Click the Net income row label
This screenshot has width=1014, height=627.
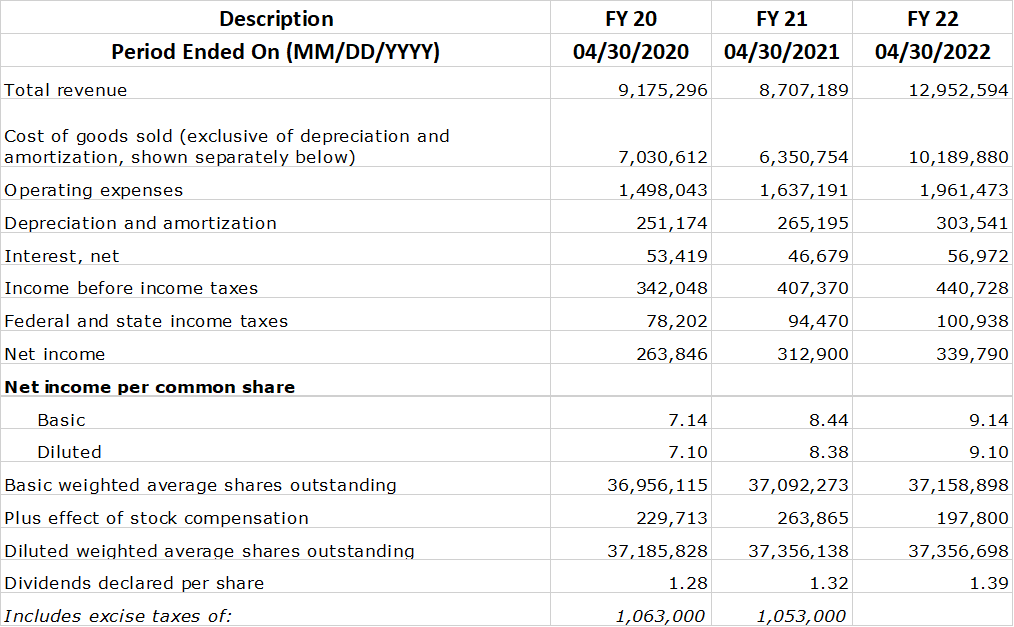[54, 354]
